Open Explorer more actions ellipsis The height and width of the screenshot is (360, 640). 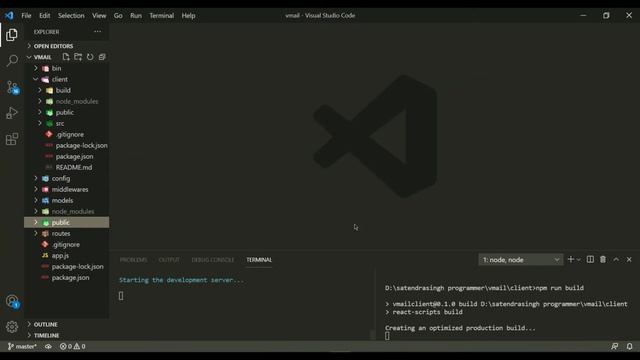(x=98, y=31)
